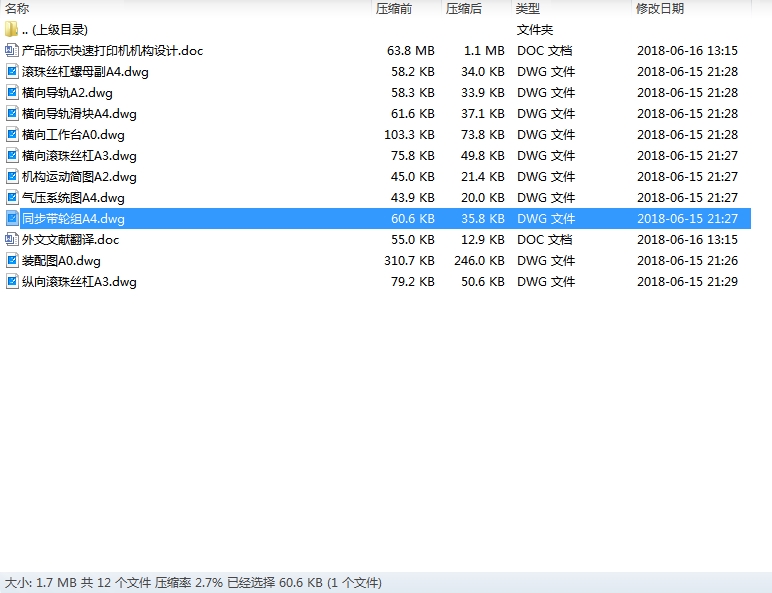Click the parent directory folder icon

coord(11,30)
